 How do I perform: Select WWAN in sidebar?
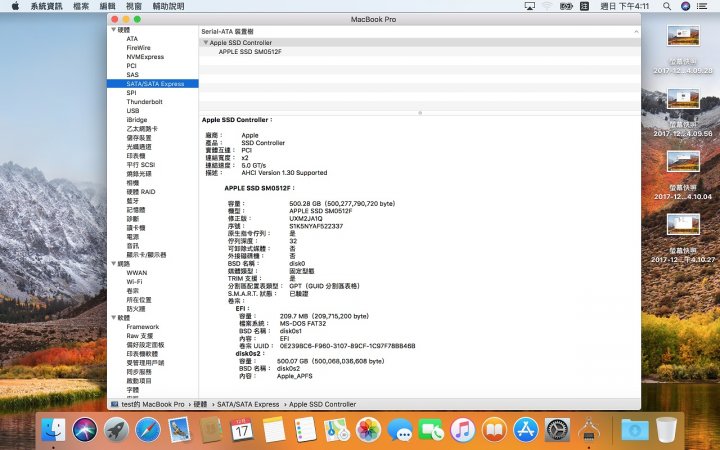pyautogui.click(x=137, y=273)
